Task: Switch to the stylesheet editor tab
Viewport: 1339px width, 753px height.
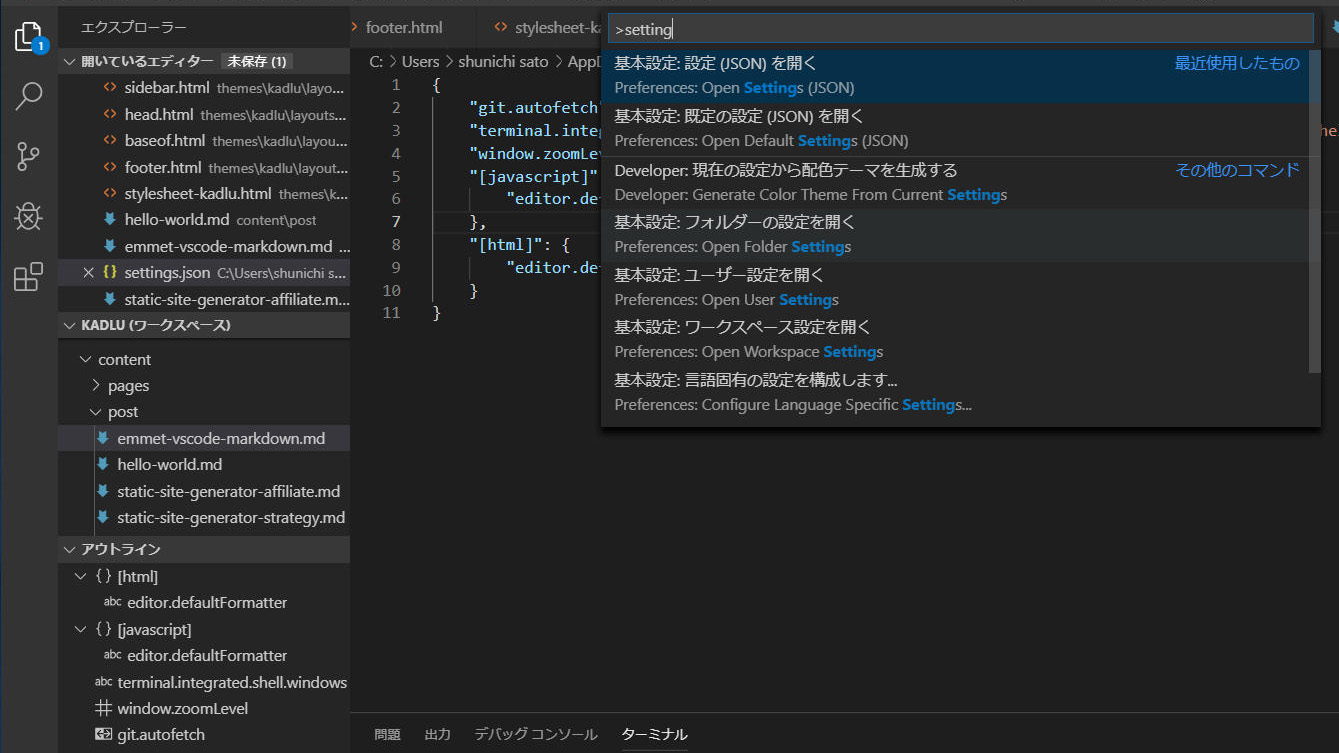Action: click(546, 27)
